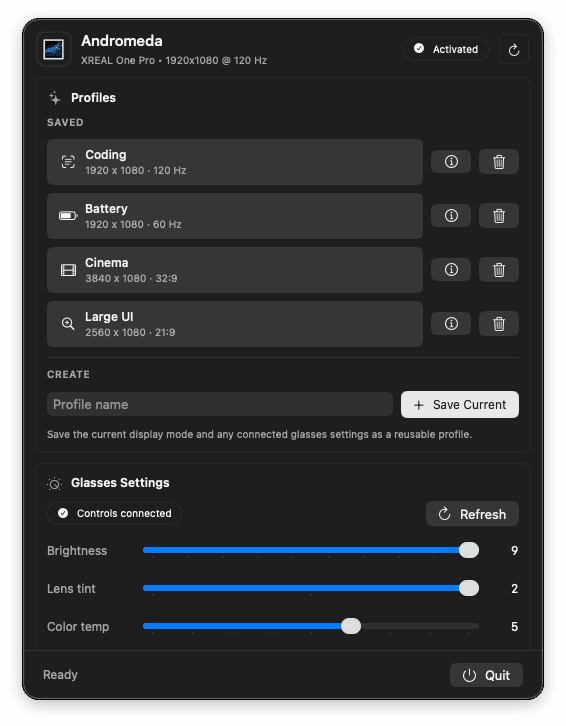Click Save Current button
The height and width of the screenshot is (726, 566).
click(460, 405)
